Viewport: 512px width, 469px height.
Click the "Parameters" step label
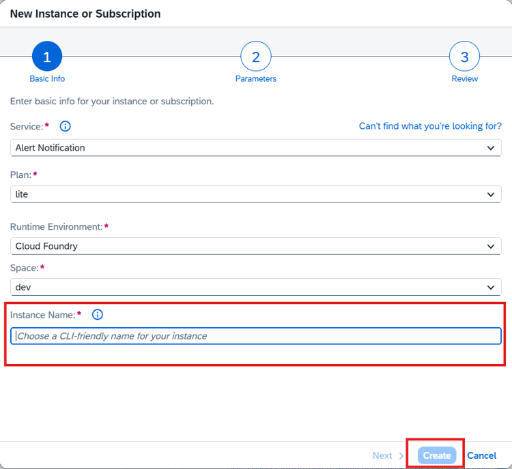(256, 79)
